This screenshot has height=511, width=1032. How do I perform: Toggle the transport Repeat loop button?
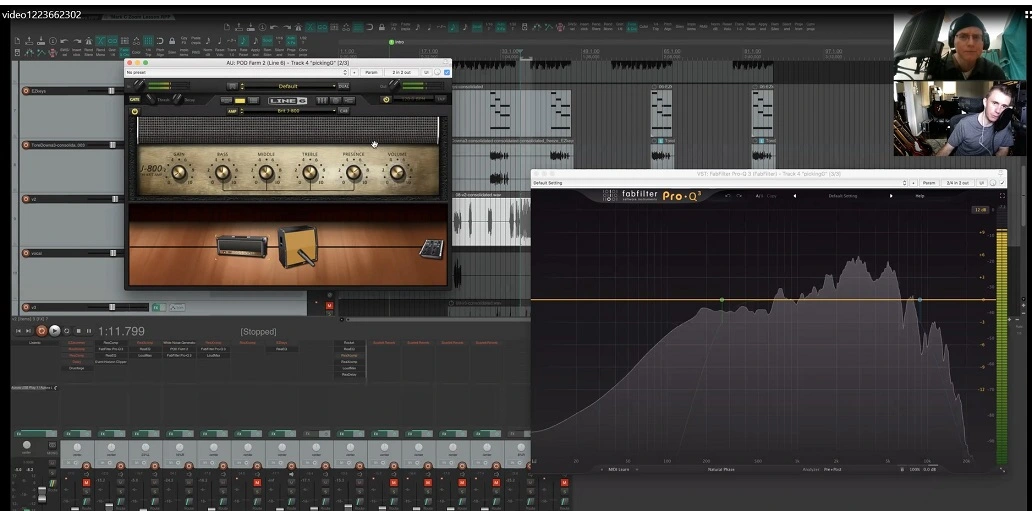coord(66,331)
